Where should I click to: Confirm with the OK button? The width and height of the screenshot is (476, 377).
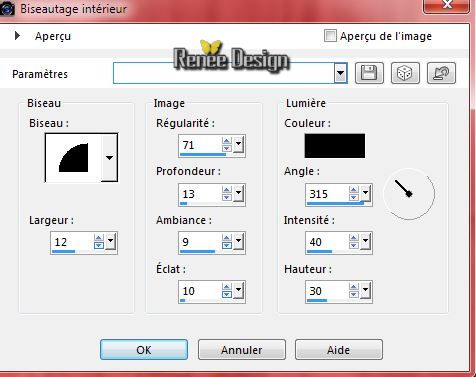pyautogui.click(x=144, y=350)
